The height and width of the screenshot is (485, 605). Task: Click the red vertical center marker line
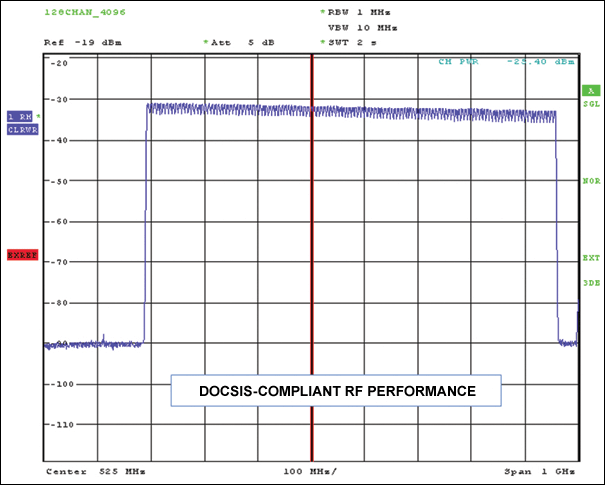pyautogui.click(x=312, y=250)
